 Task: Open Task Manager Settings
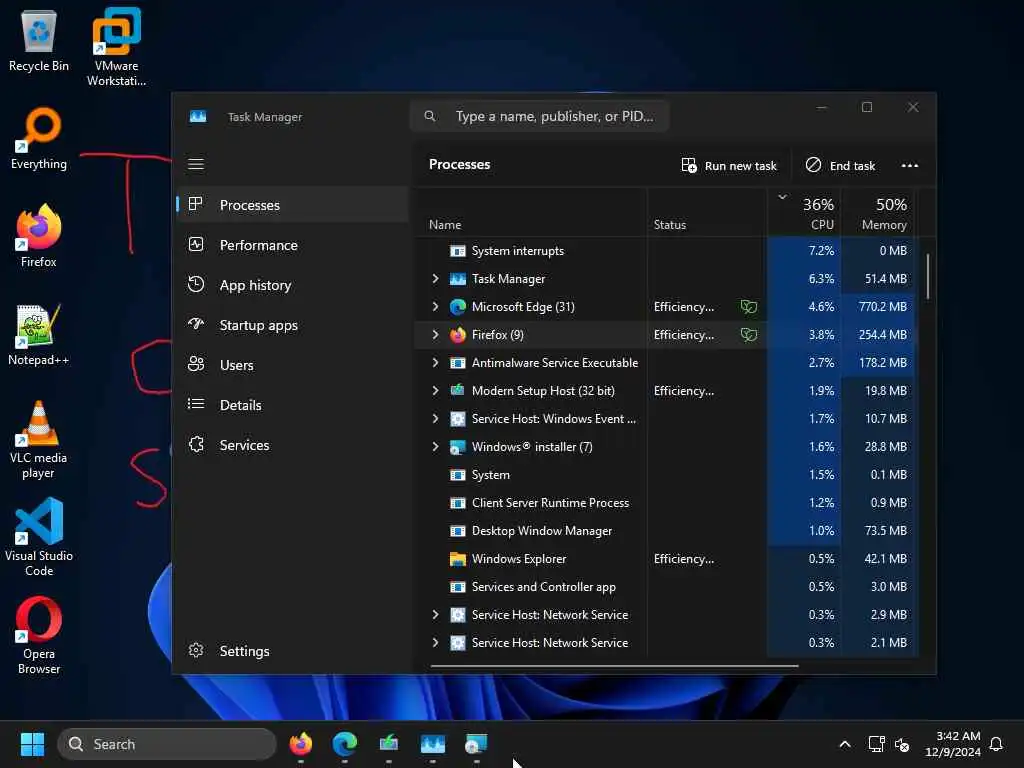(x=293, y=651)
